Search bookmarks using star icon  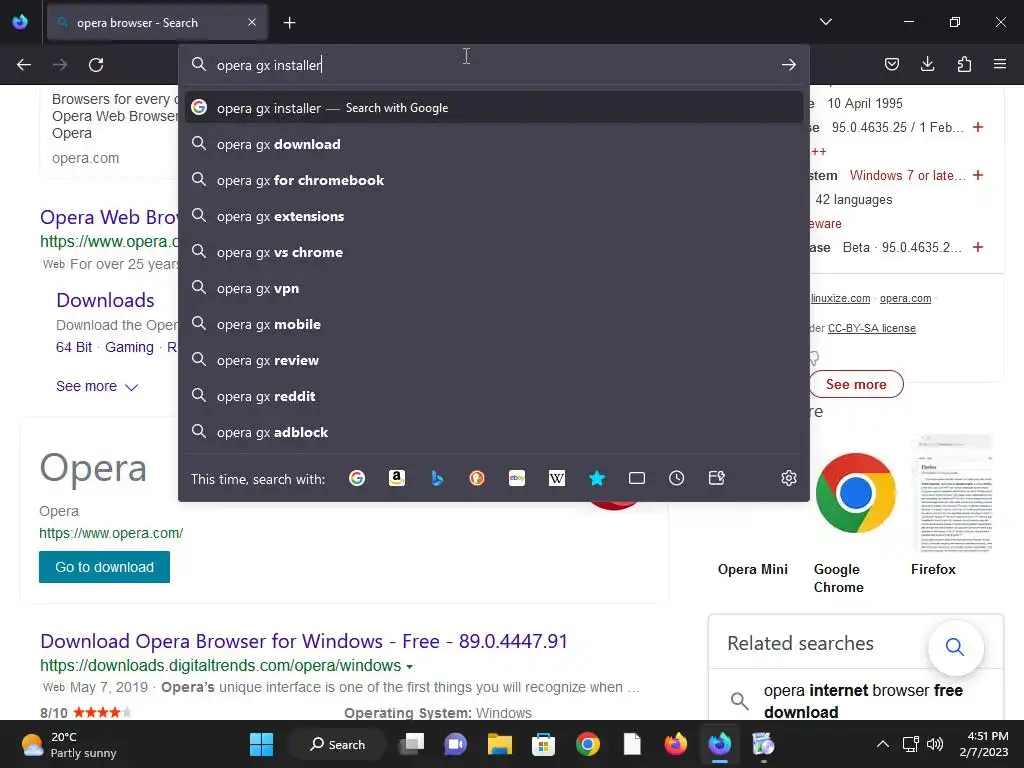click(596, 478)
